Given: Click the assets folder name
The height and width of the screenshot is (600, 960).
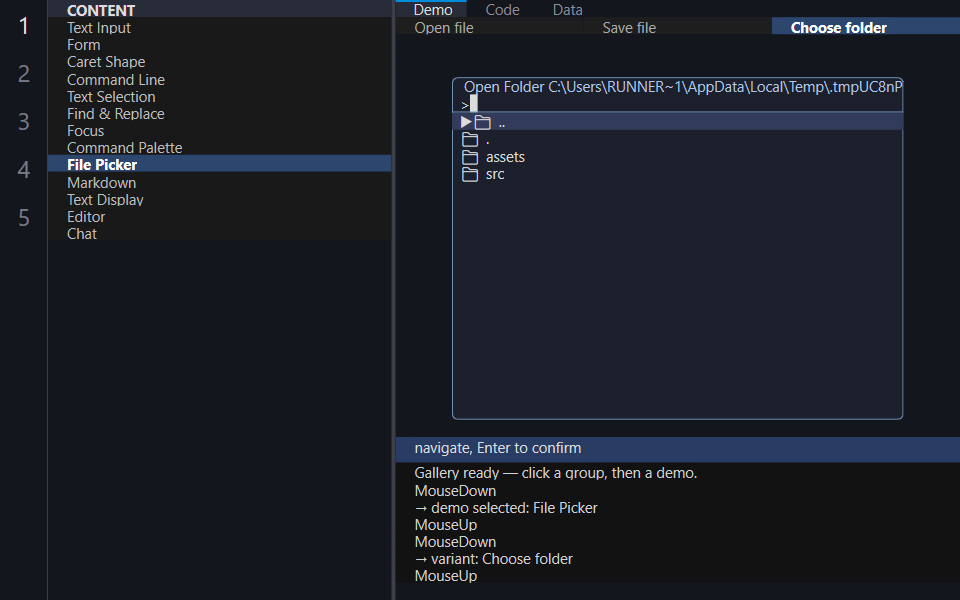Looking at the screenshot, I should tap(505, 157).
